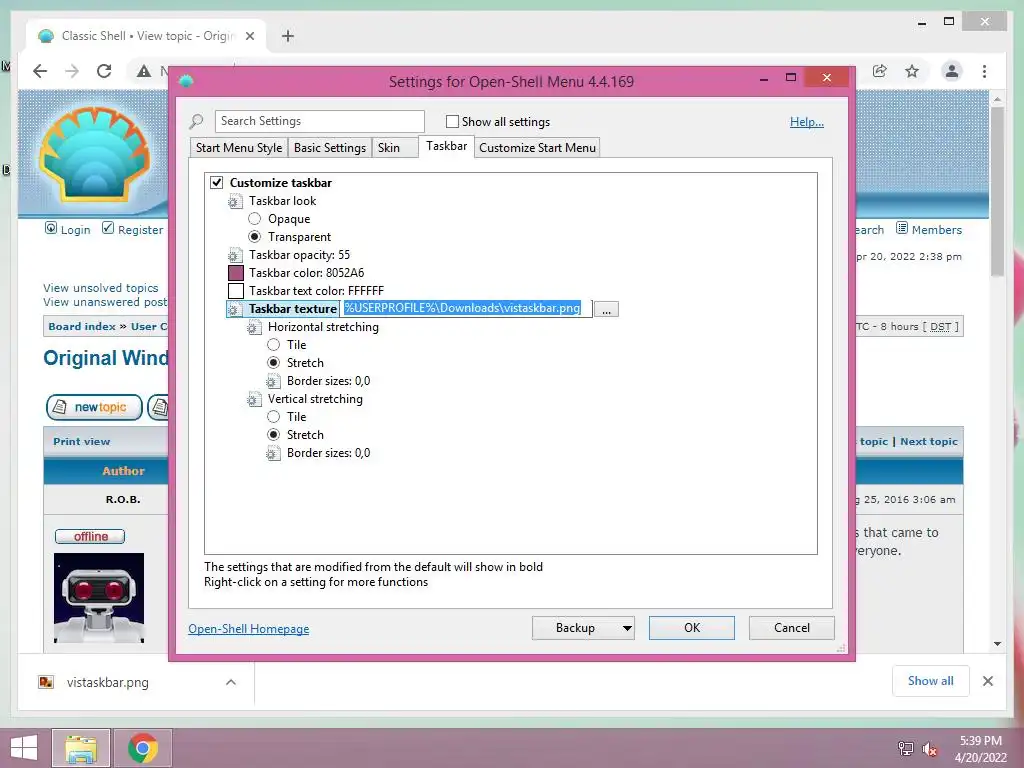The height and width of the screenshot is (768, 1024).
Task: Uncheck the Customize taskbar checkbox
Action: point(216,183)
